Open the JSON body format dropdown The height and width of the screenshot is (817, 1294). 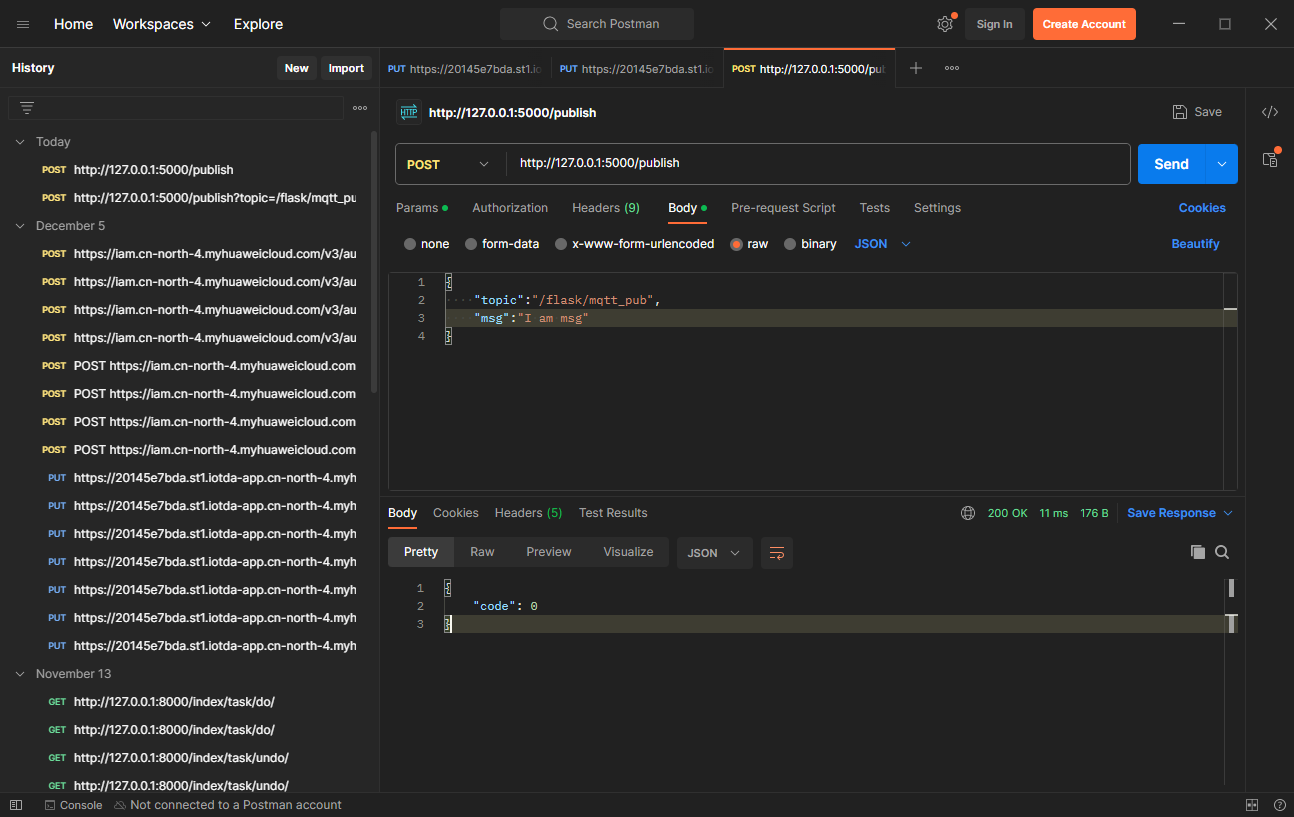pos(883,244)
